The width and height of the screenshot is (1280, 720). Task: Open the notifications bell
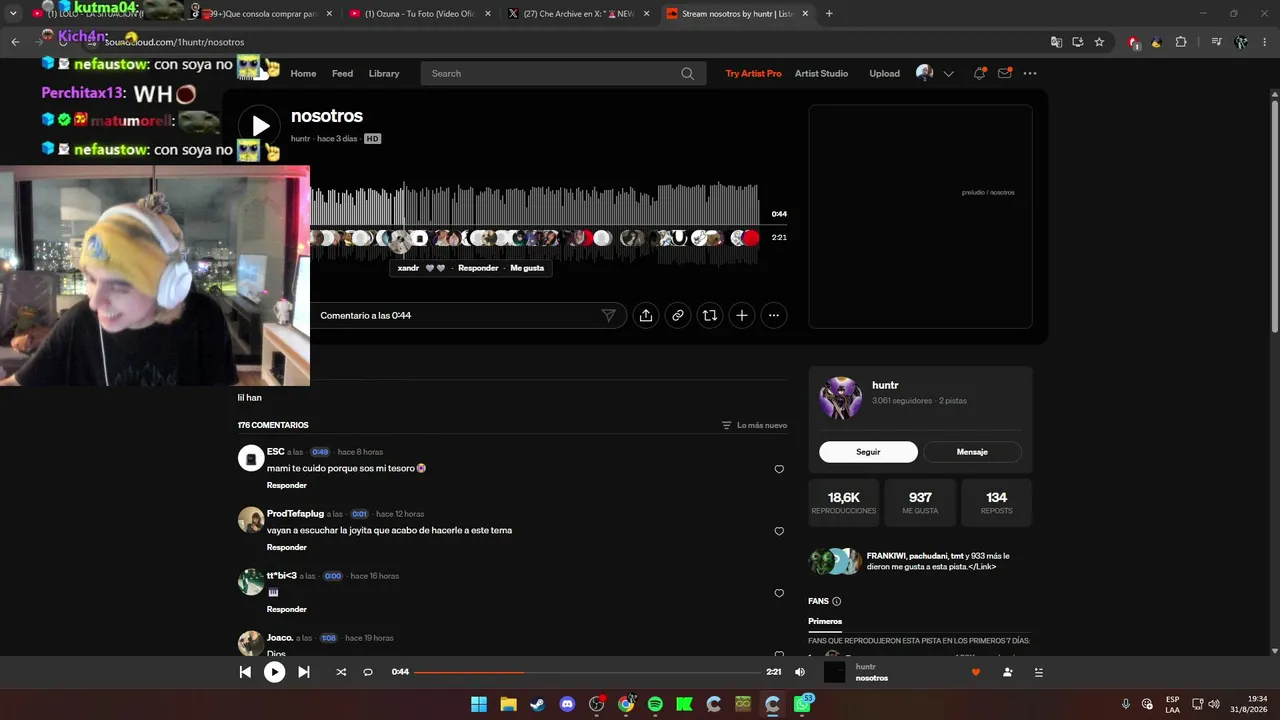tap(980, 73)
